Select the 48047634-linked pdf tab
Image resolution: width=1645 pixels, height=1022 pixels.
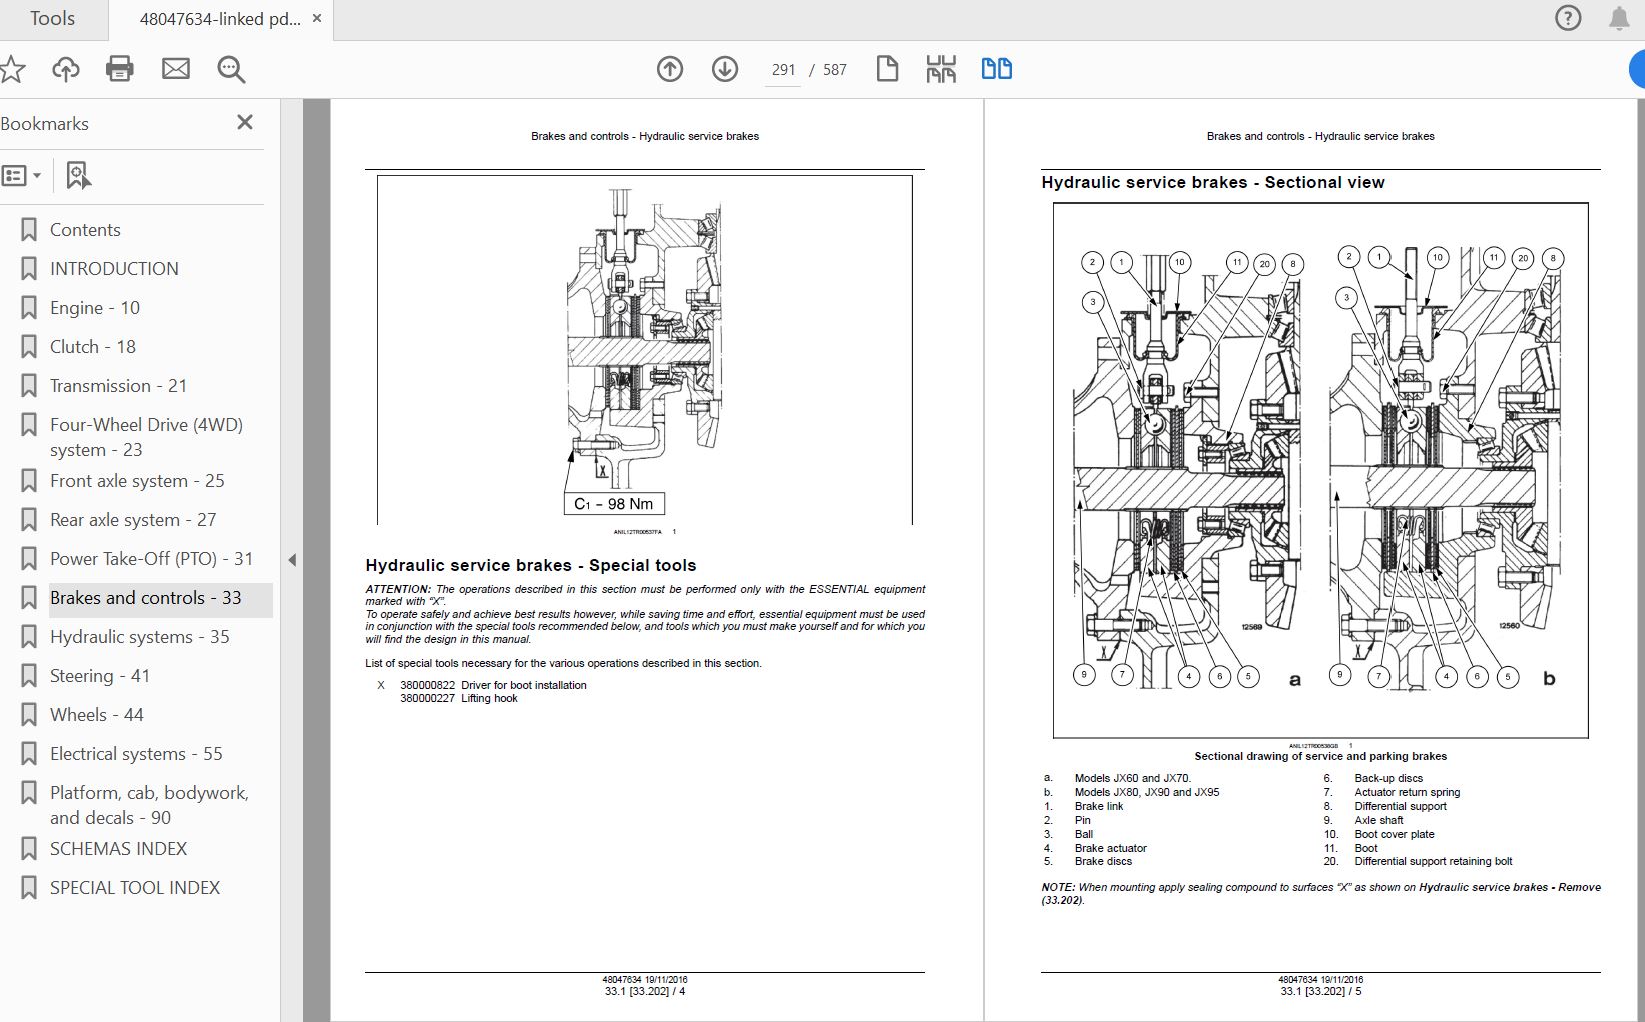coord(220,19)
